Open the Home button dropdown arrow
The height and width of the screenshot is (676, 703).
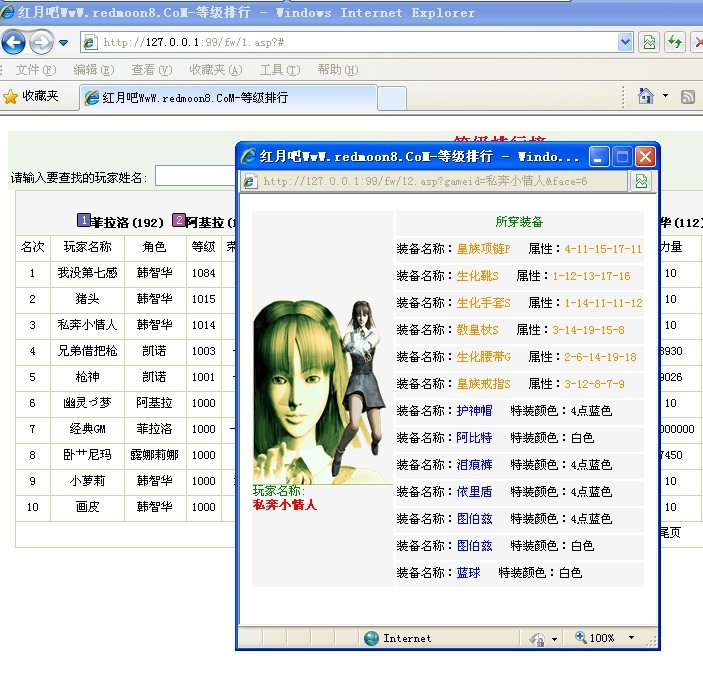666,97
